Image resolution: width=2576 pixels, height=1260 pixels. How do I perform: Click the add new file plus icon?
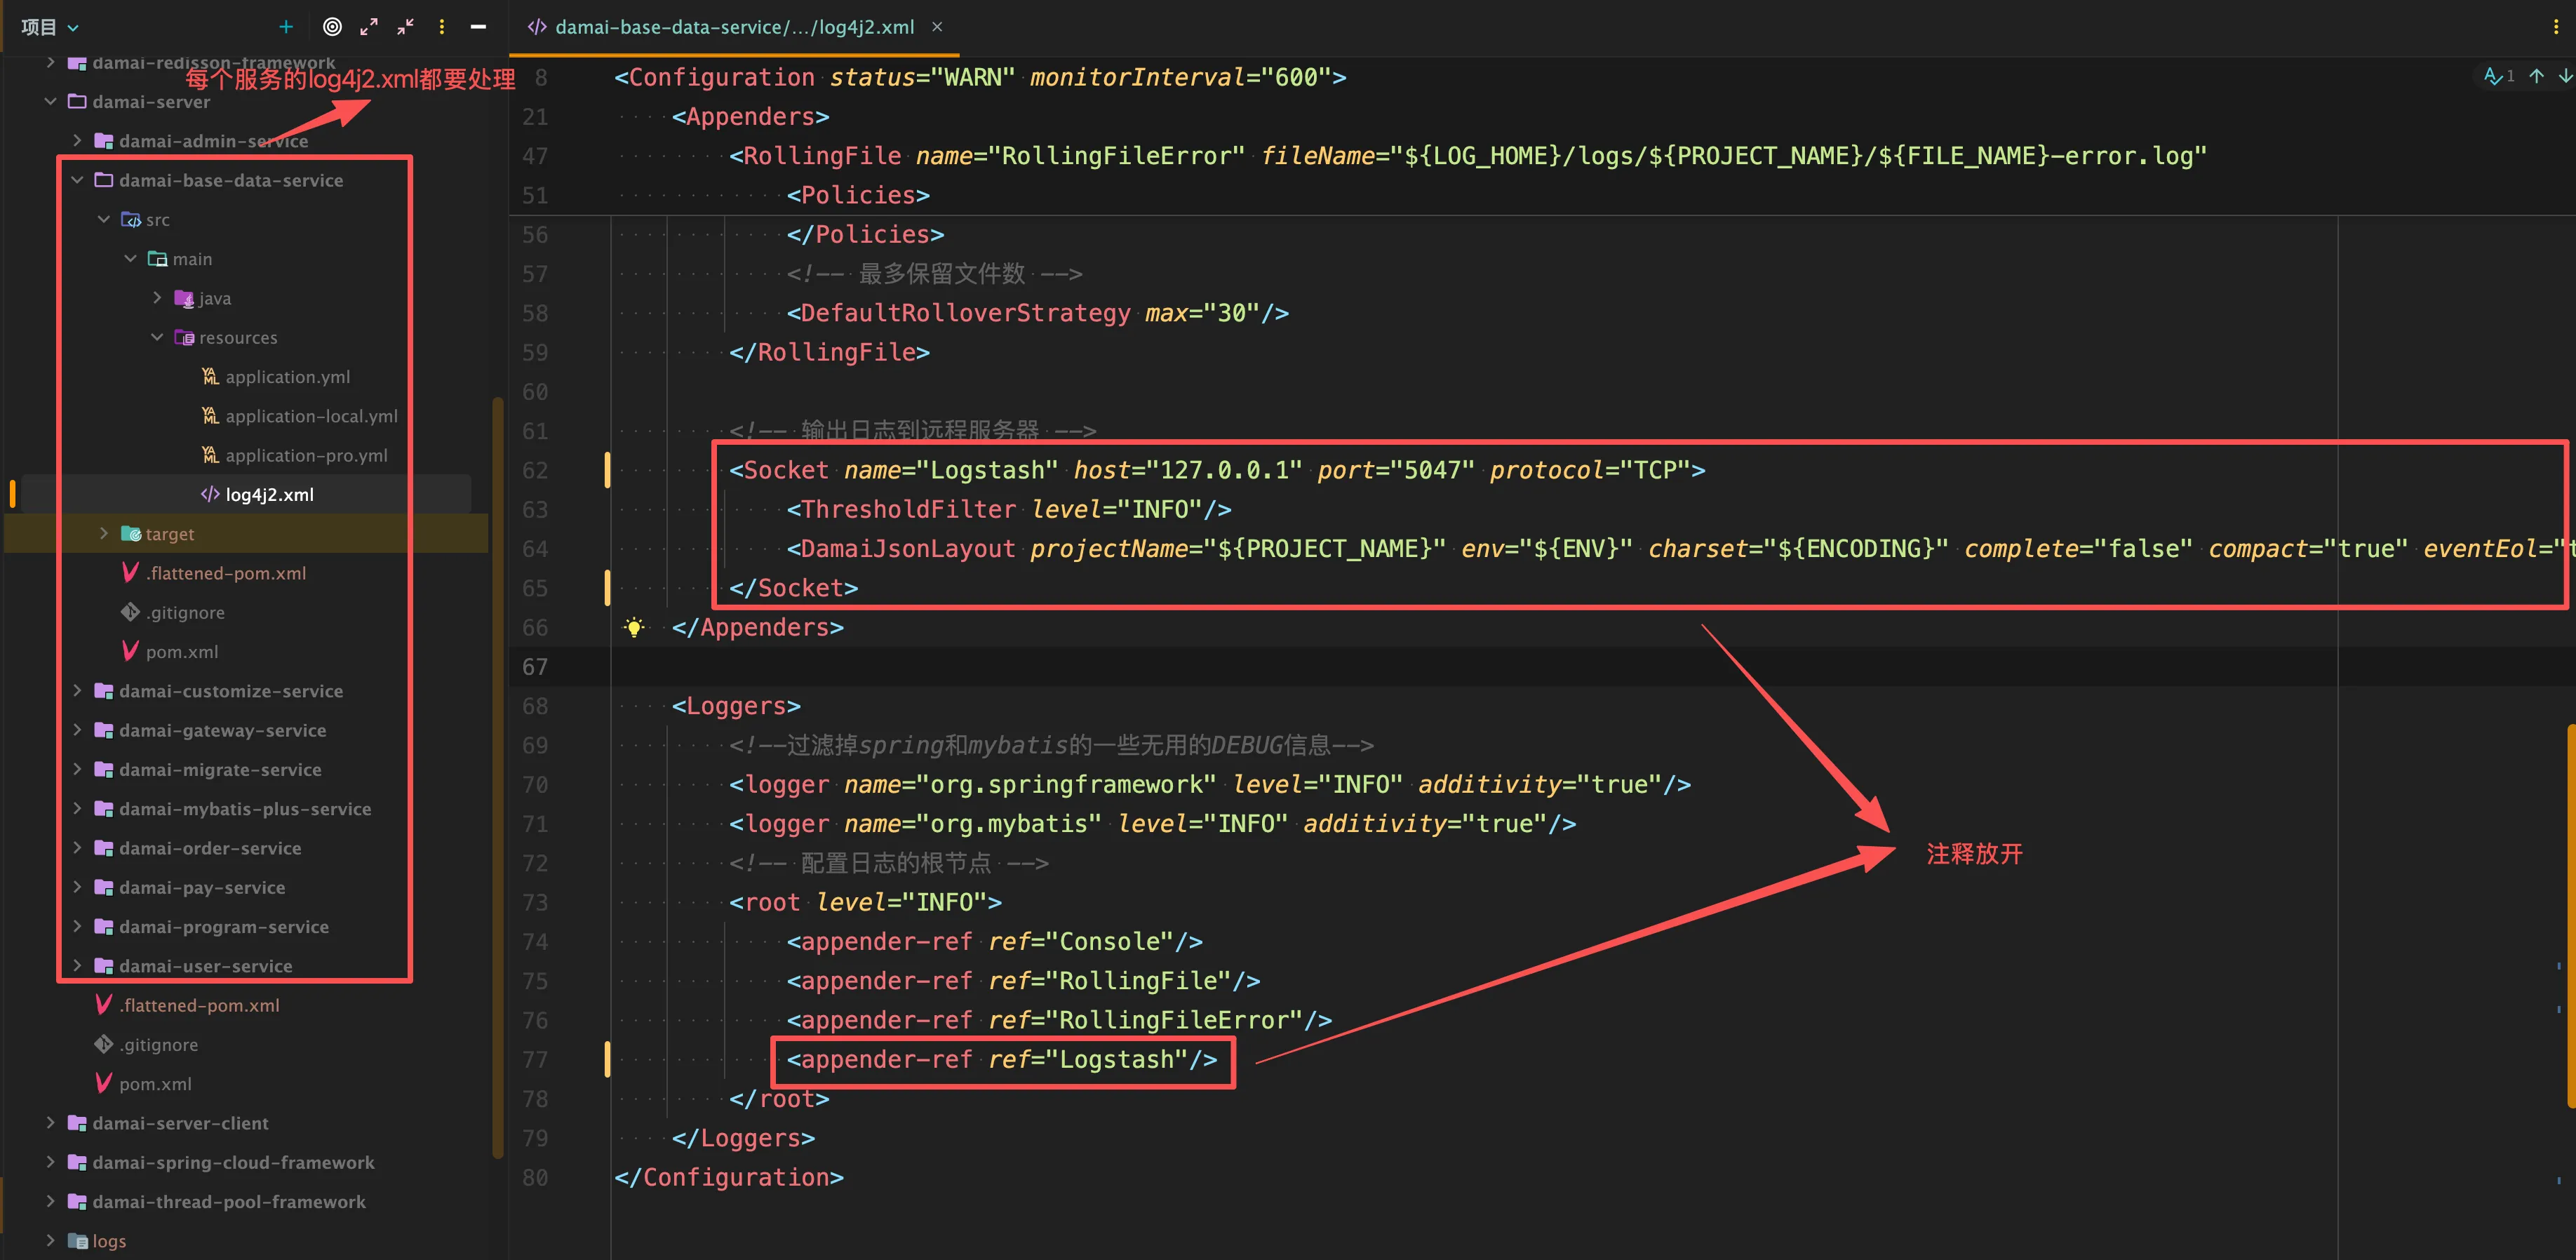tap(286, 27)
